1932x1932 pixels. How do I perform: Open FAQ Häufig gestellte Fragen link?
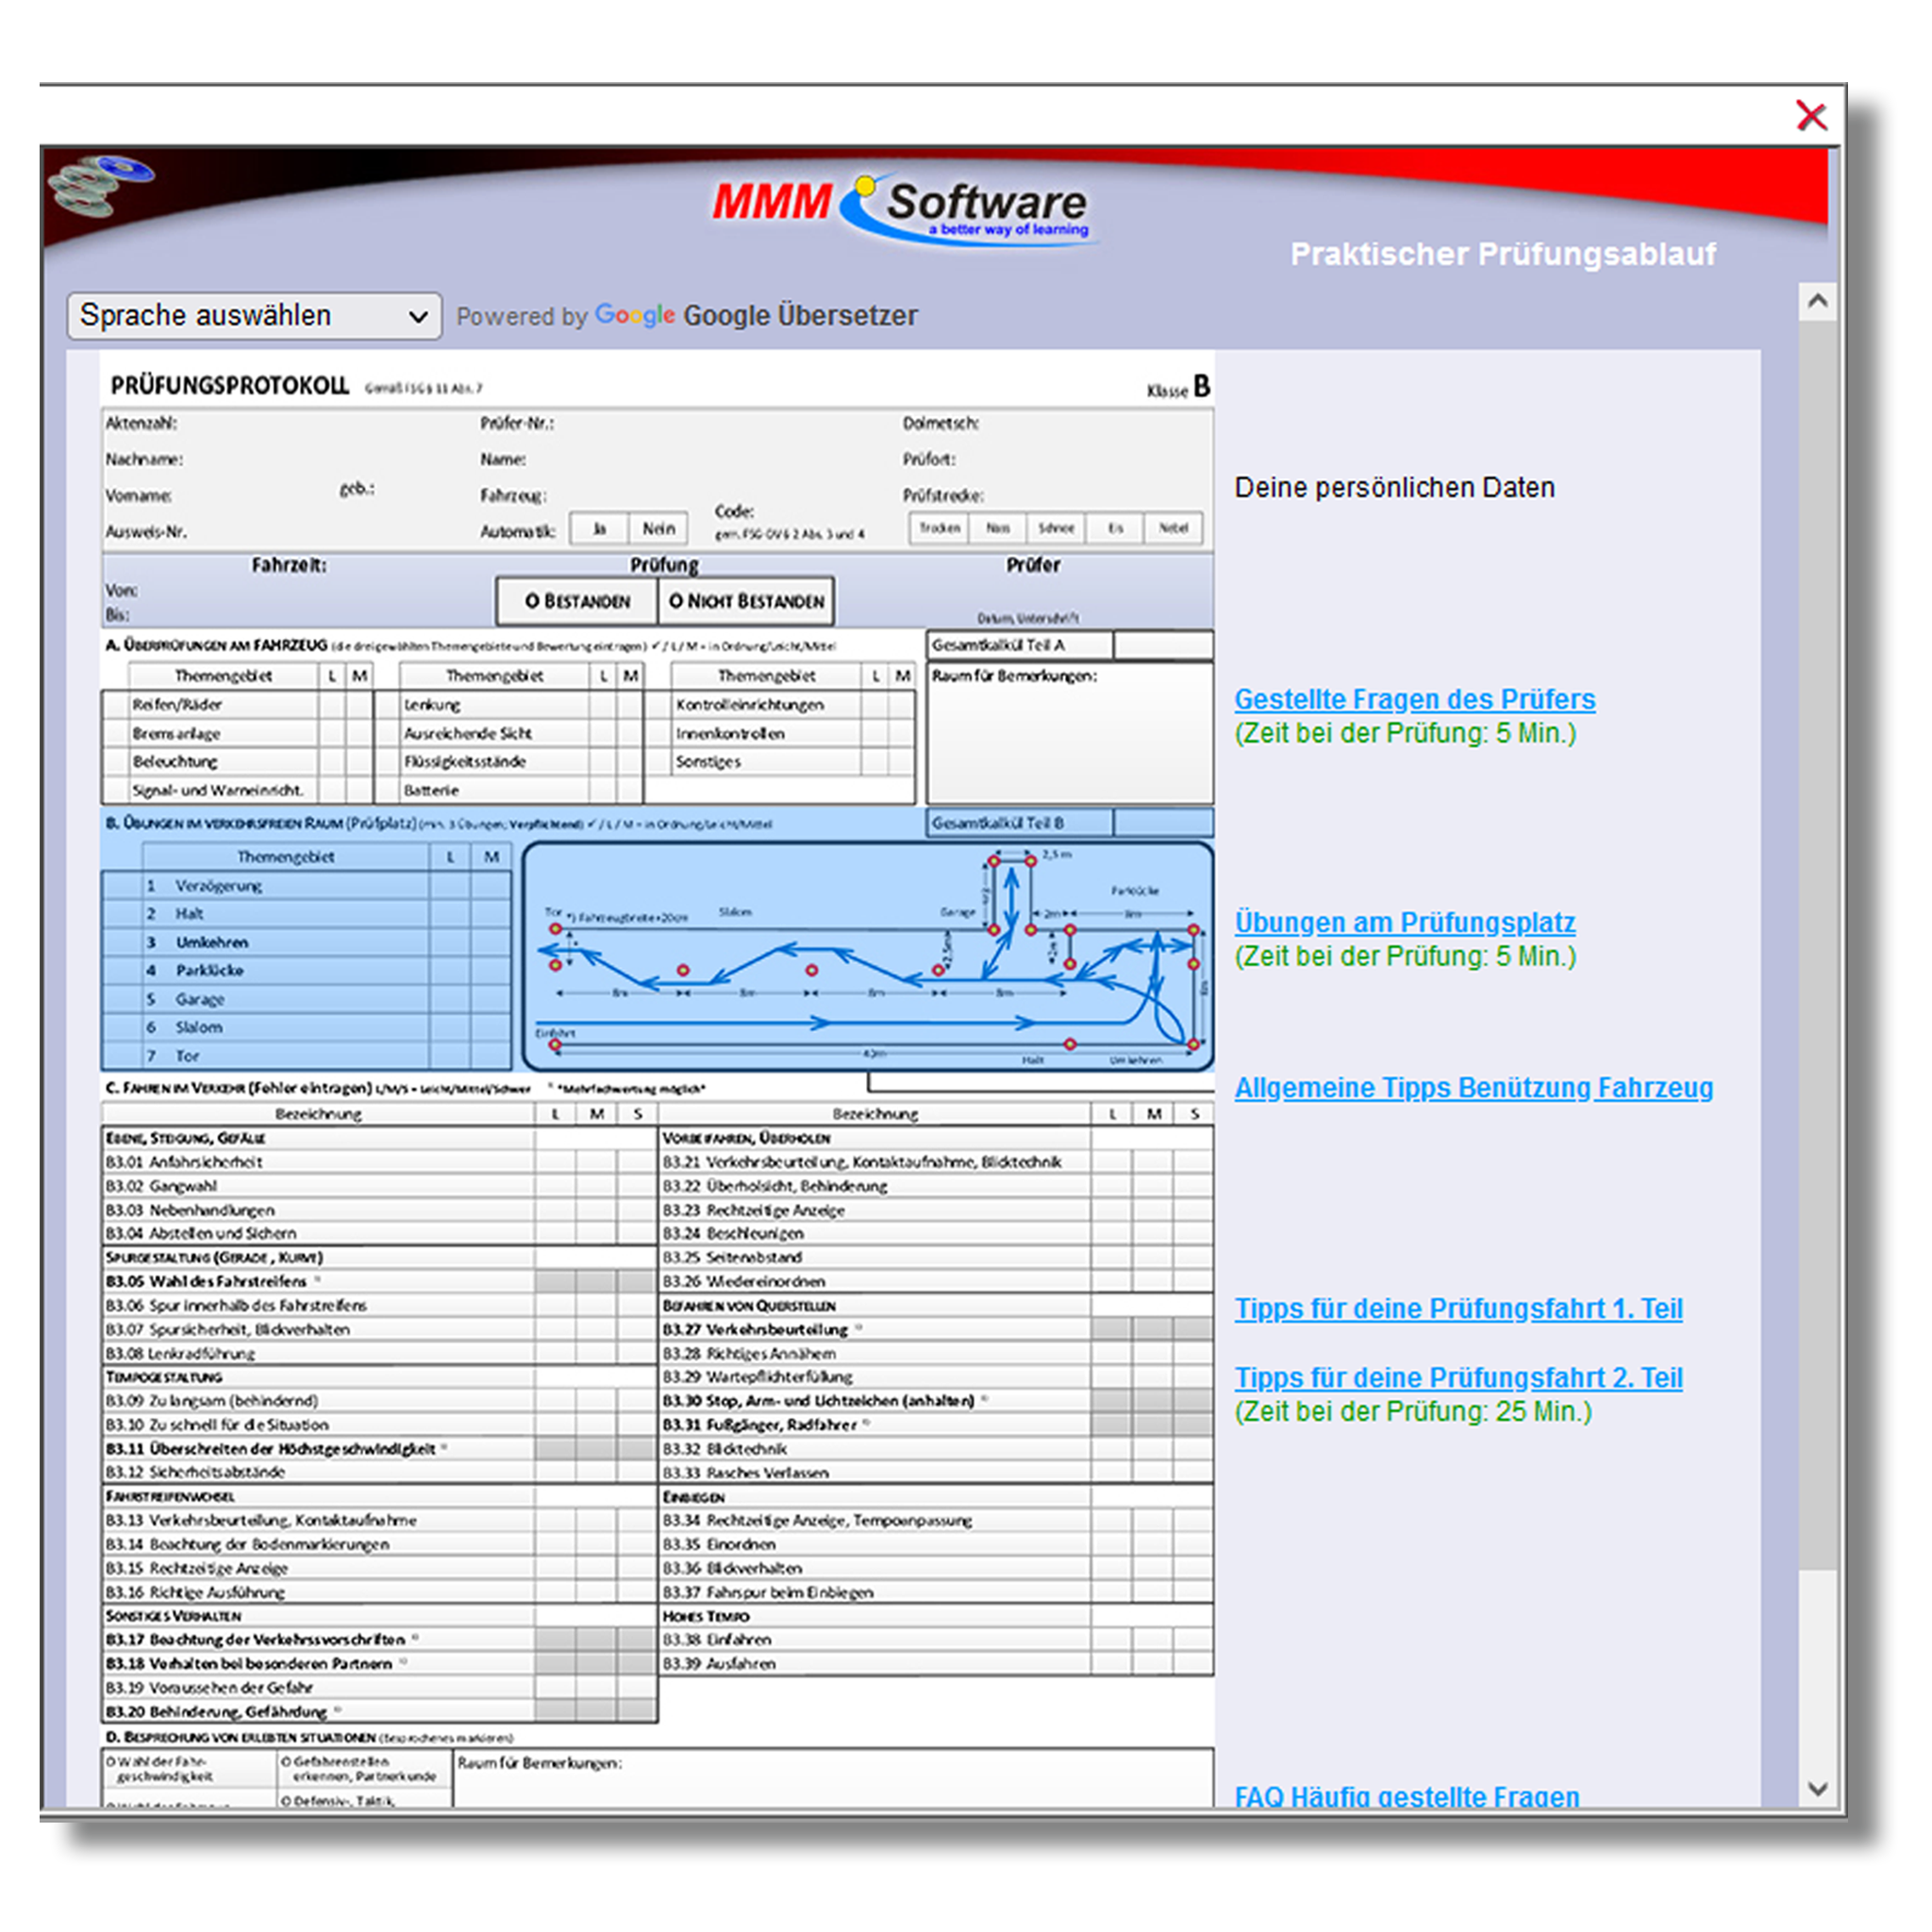(x=1406, y=1795)
